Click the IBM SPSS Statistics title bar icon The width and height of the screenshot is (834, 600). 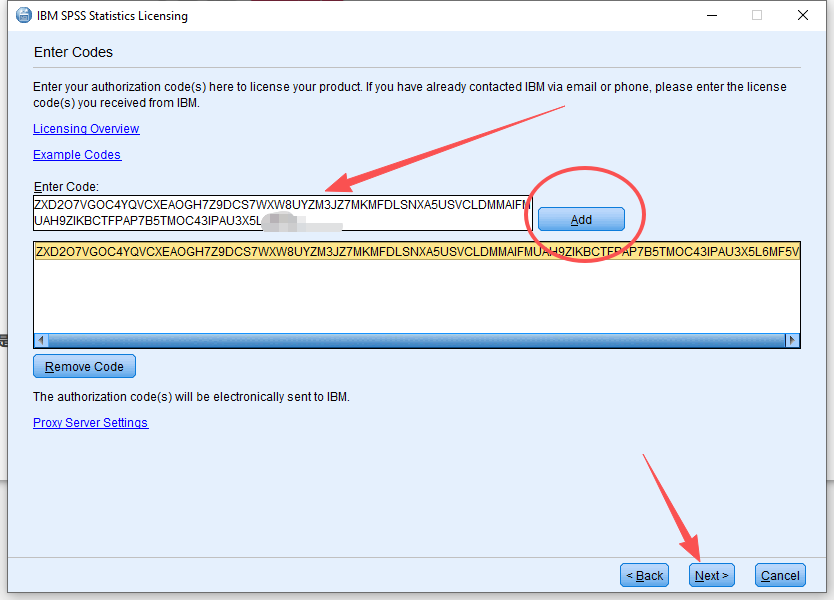[x=23, y=16]
